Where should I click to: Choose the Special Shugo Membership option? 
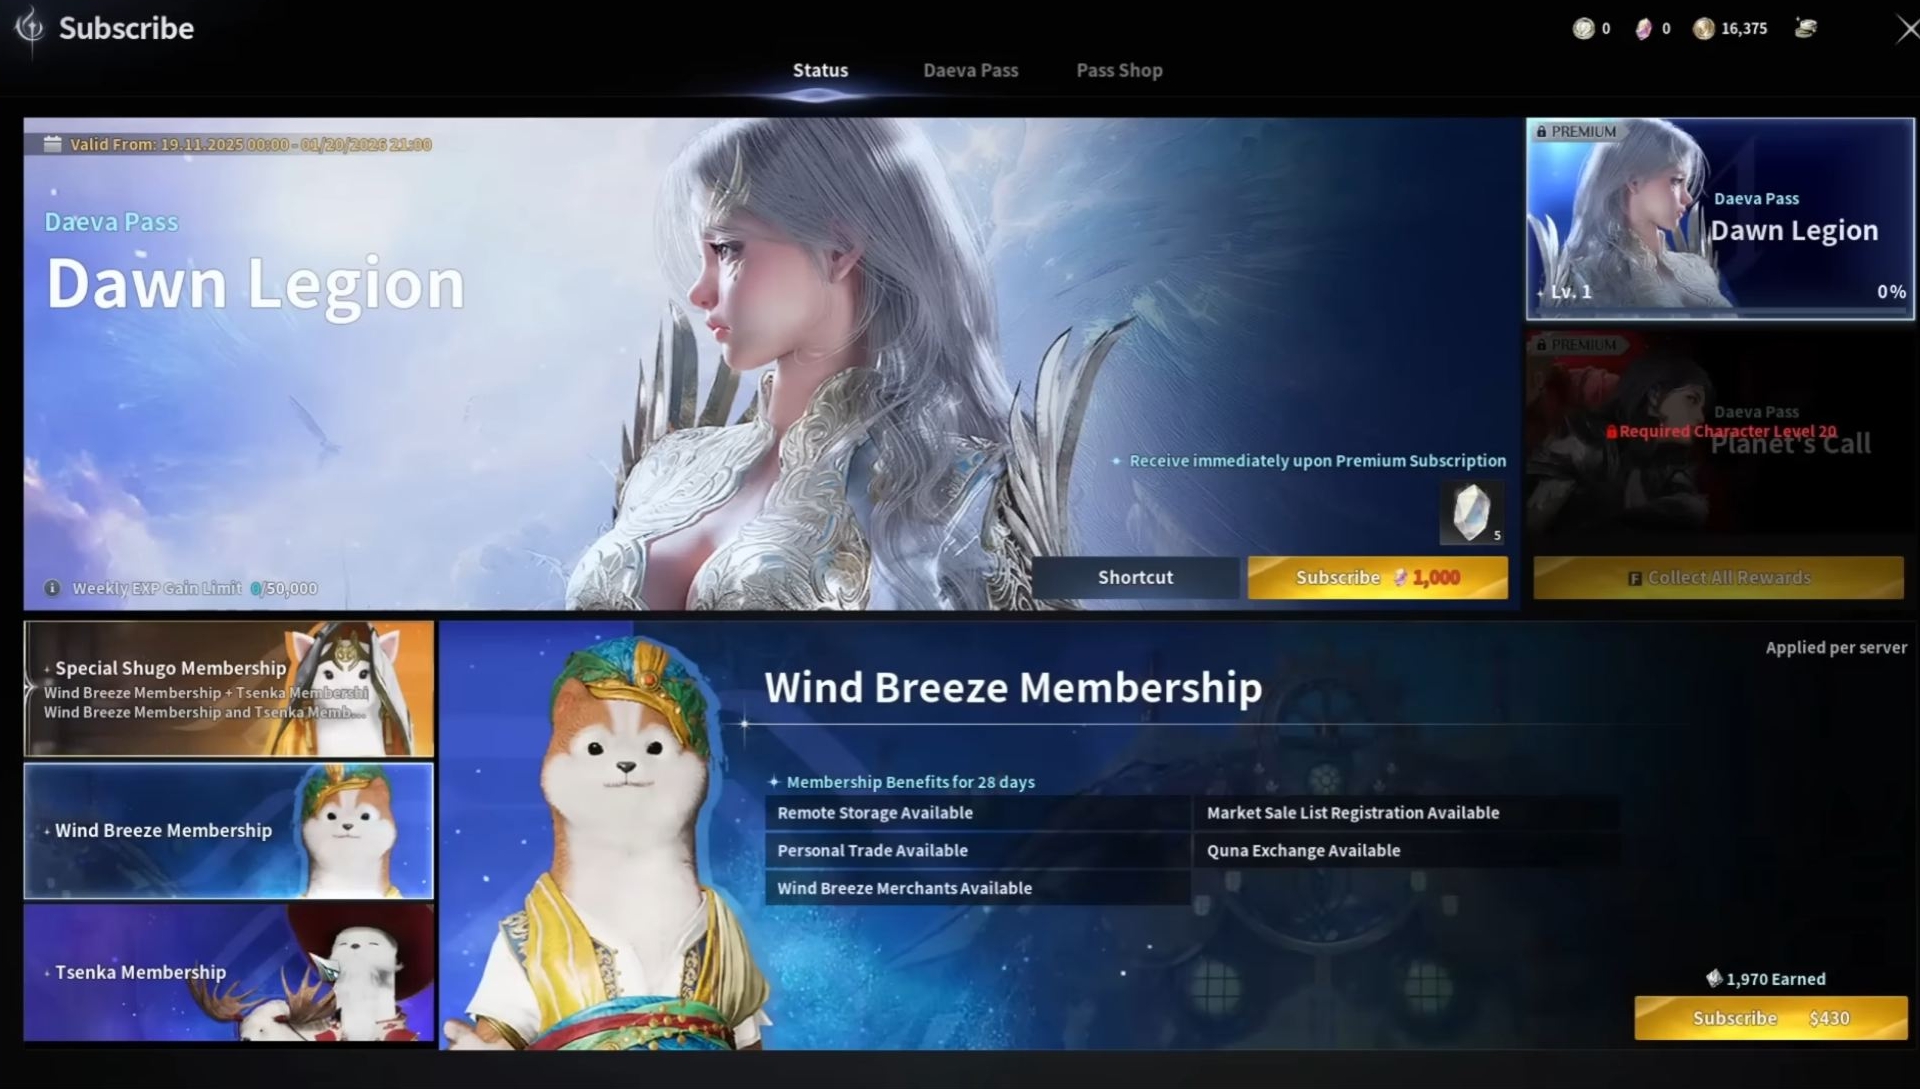point(229,689)
